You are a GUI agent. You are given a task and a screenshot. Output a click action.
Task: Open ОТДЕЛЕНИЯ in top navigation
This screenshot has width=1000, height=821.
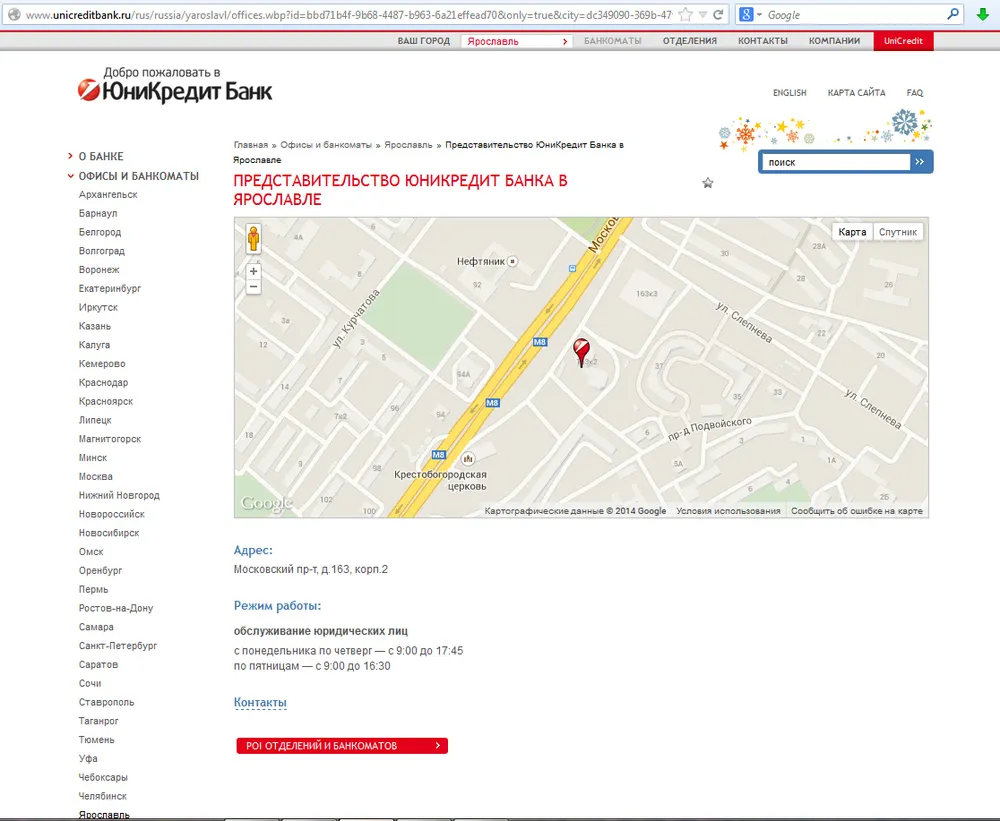click(x=689, y=41)
